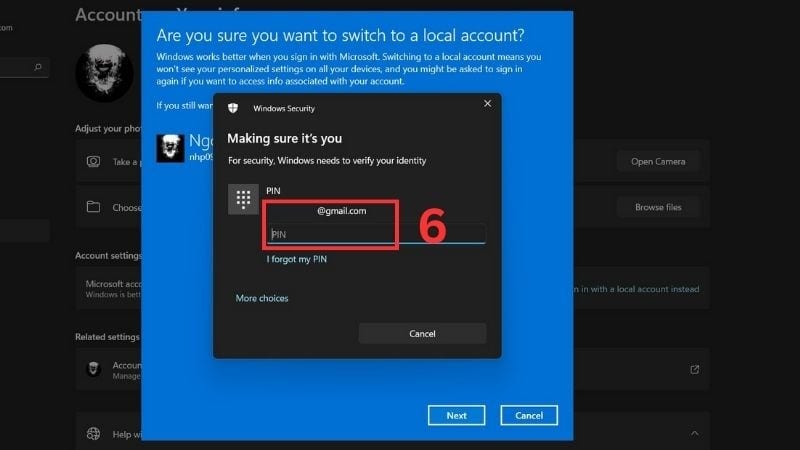800x450 pixels.
Task: Click the Open Camera button
Action: click(657, 161)
